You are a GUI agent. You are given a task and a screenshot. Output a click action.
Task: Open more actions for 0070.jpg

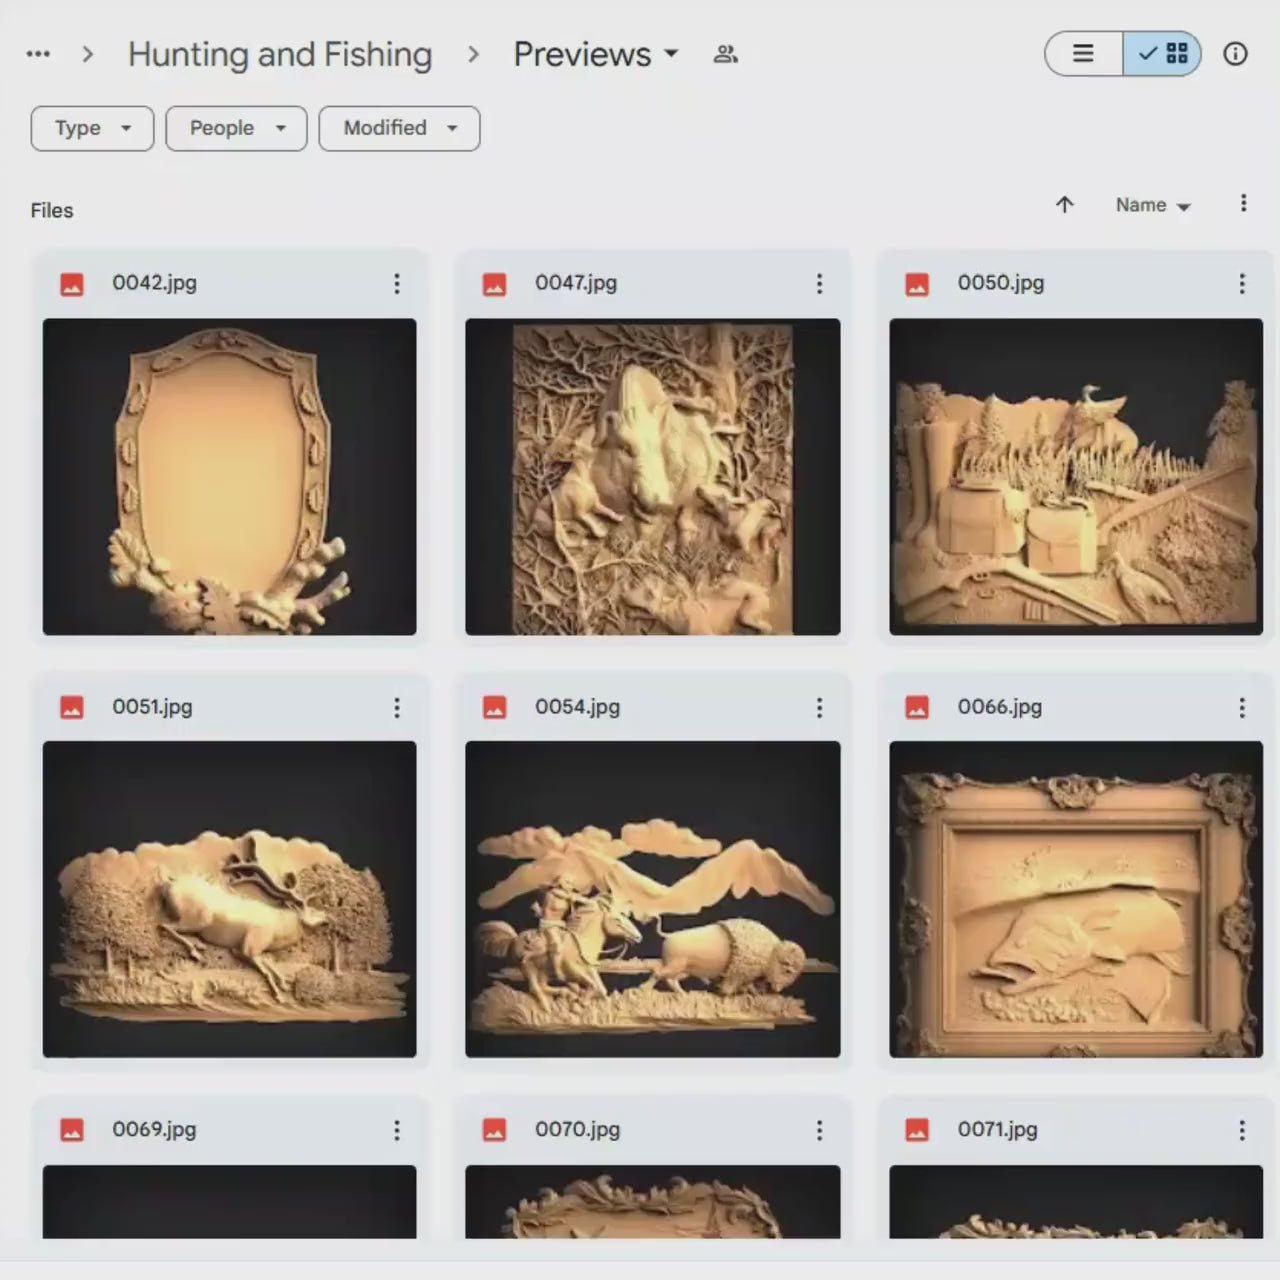(x=819, y=1131)
